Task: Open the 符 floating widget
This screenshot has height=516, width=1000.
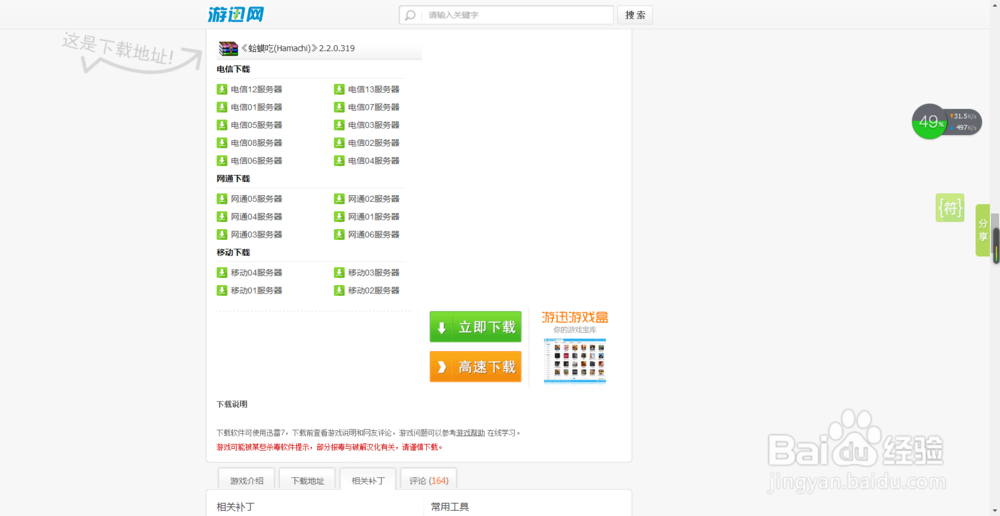Action: pyautogui.click(x=950, y=208)
